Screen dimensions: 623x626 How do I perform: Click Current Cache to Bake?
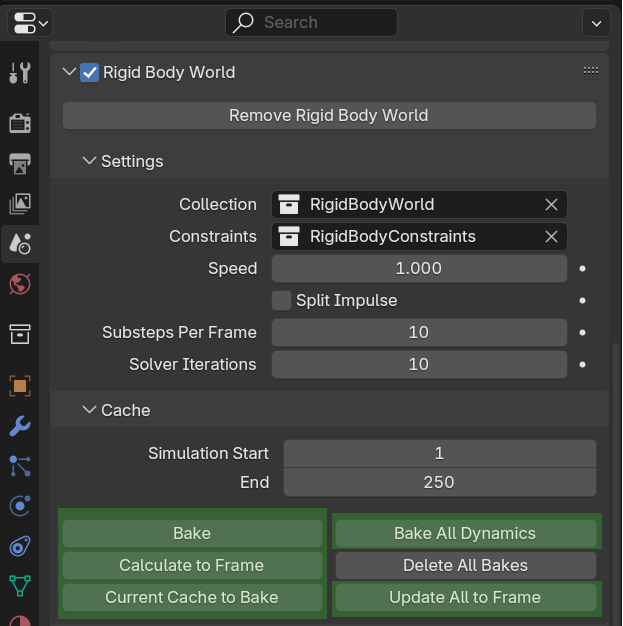(x=192, y=597)
